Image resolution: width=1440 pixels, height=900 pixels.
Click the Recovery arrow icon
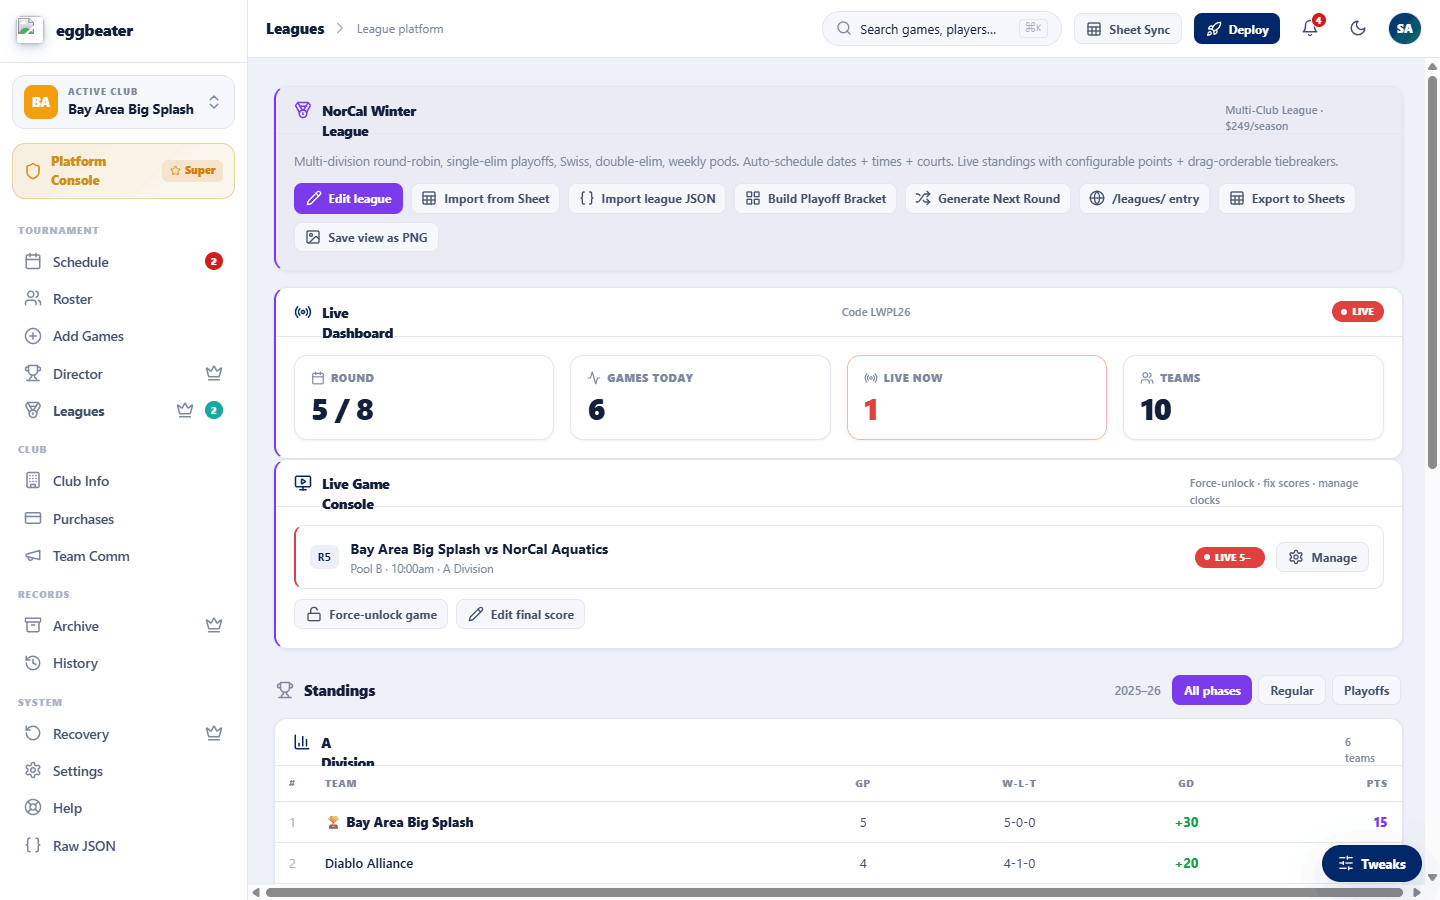point(33,734)
